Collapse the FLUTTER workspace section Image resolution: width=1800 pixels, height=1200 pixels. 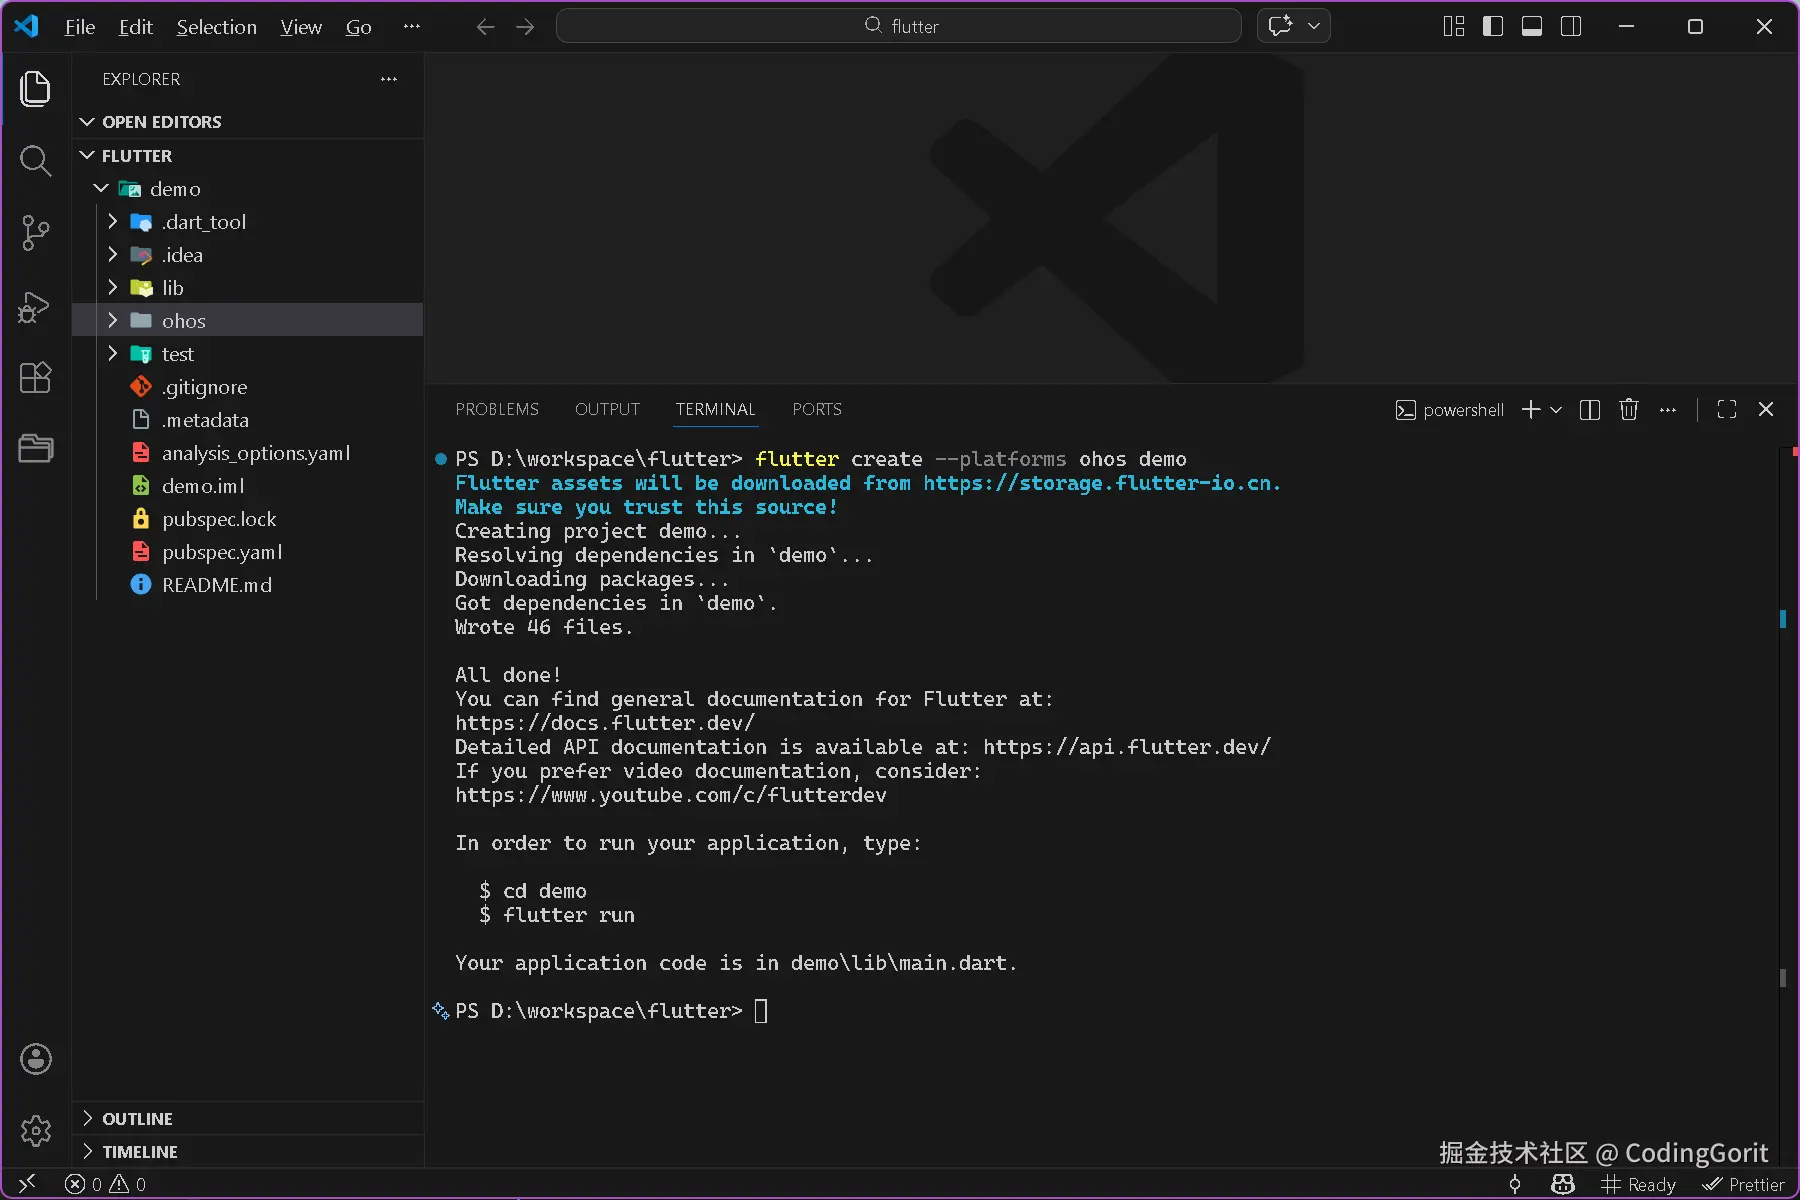pos(250,156)
